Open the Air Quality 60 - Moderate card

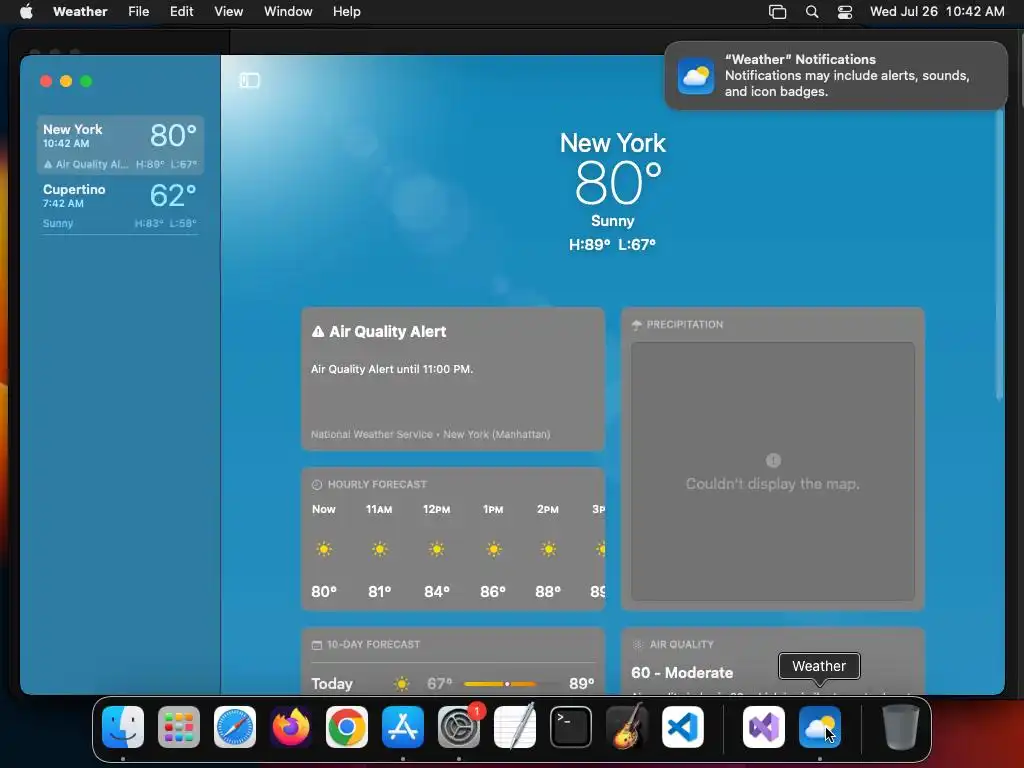click(x=773, y=661)
